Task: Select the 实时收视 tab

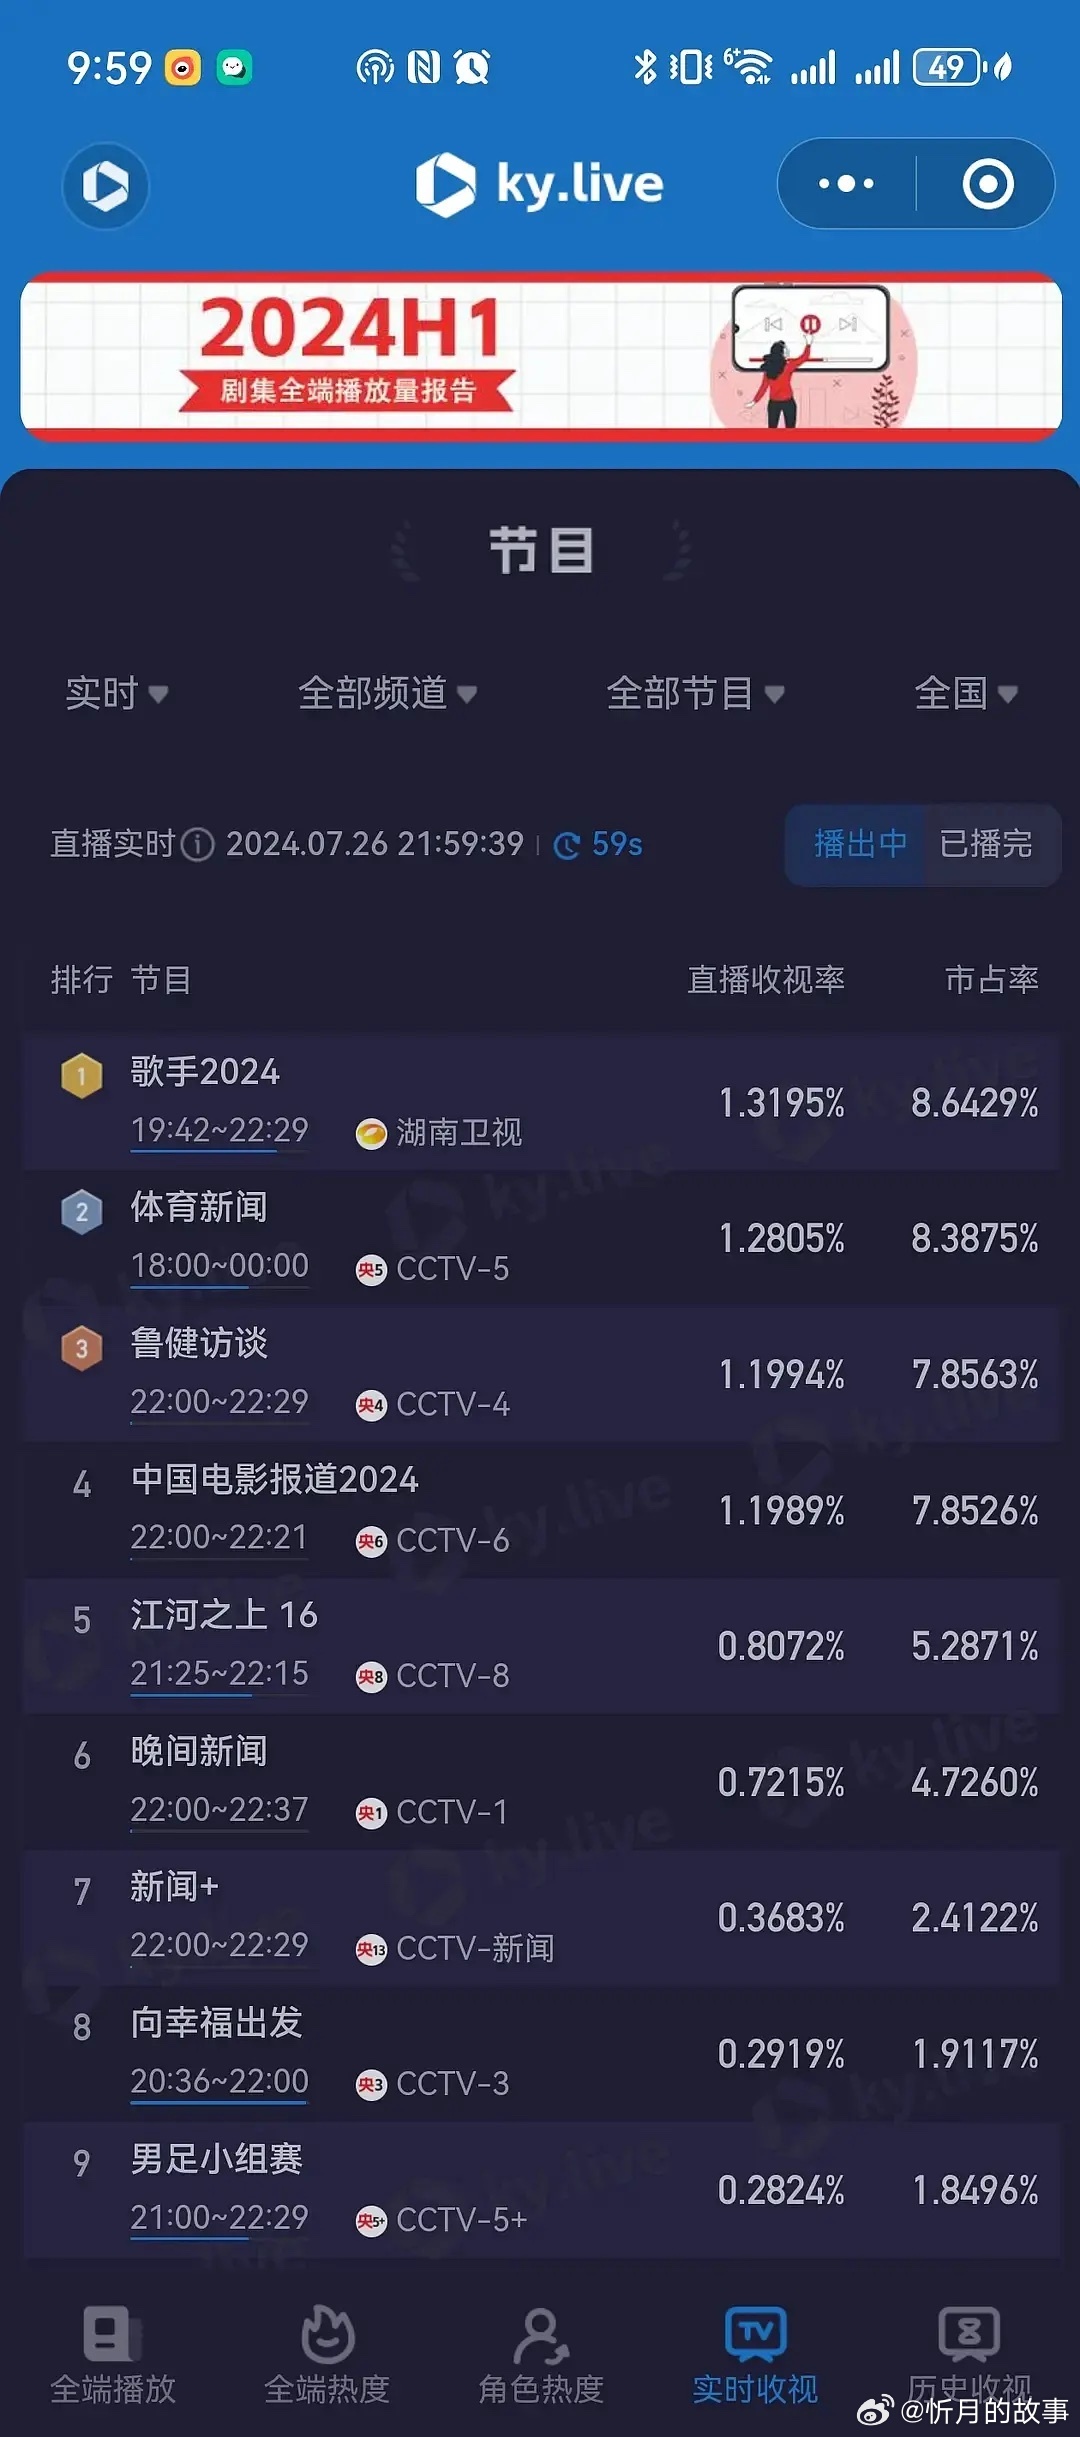Action: click(755, 2355)
